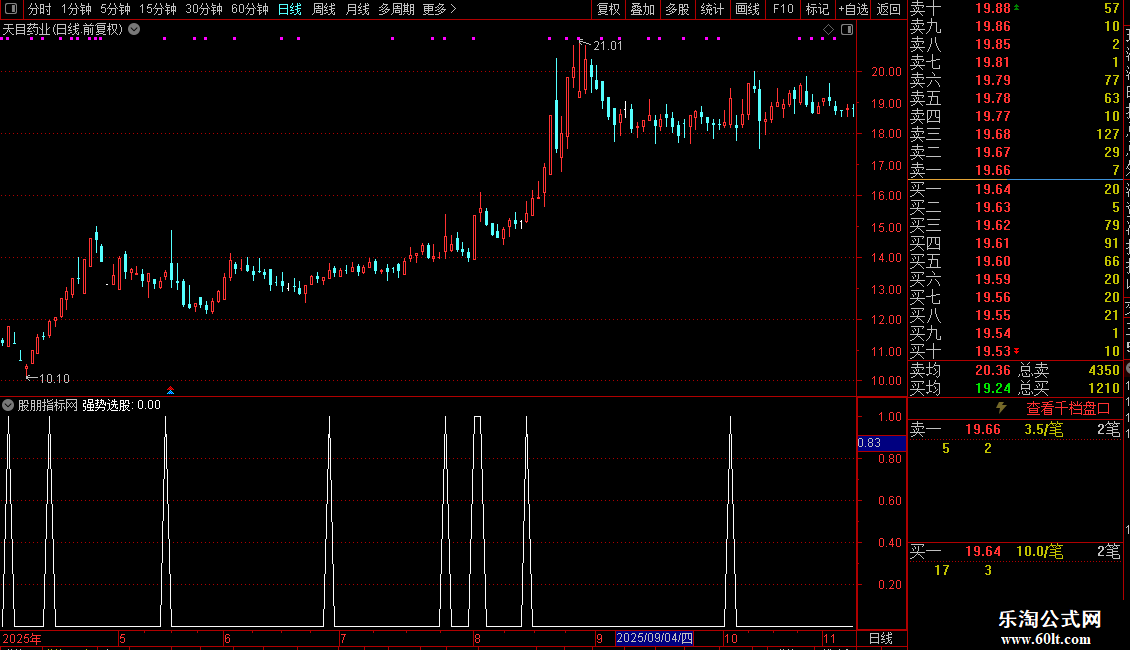Select the 卖二 row price 19.67
Viewport: 1130px width, 650px height.
pos(992,152)
